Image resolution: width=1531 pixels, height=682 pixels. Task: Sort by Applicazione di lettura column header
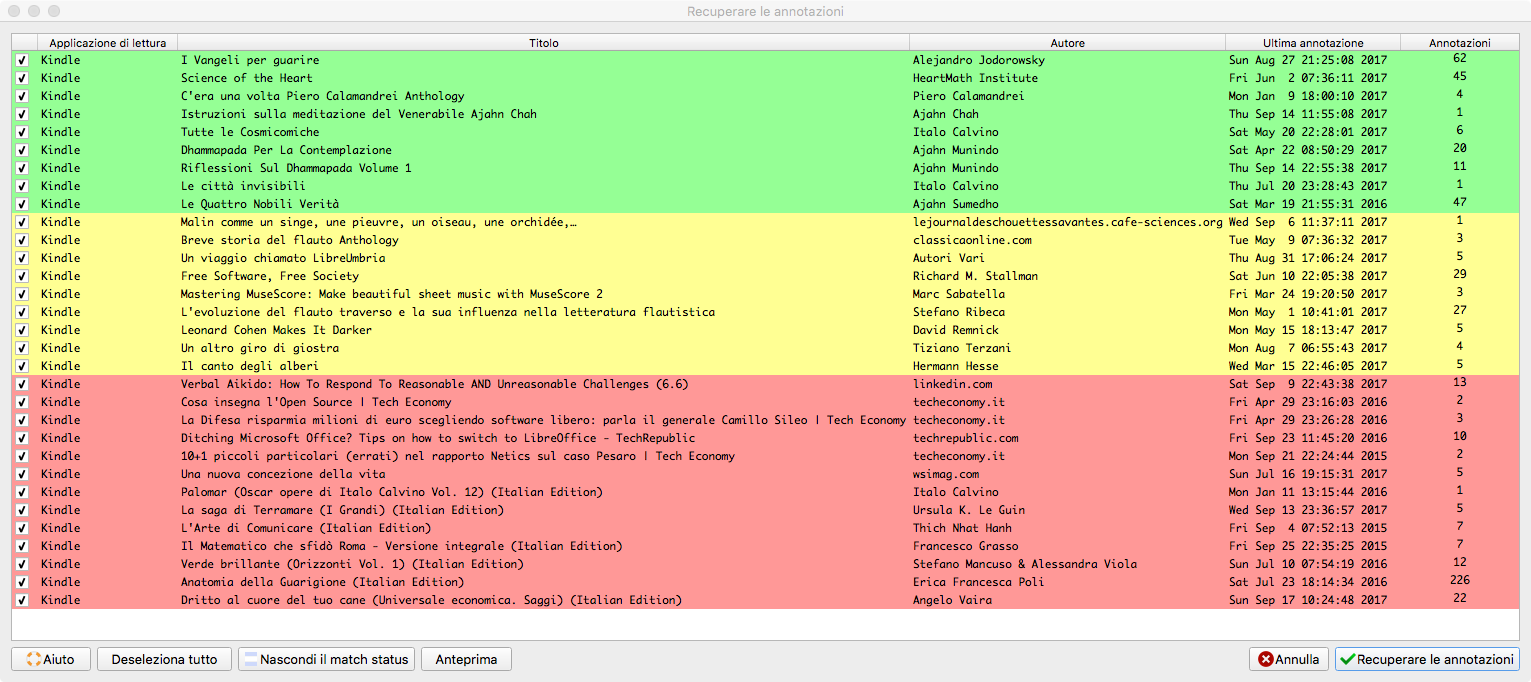108,43
